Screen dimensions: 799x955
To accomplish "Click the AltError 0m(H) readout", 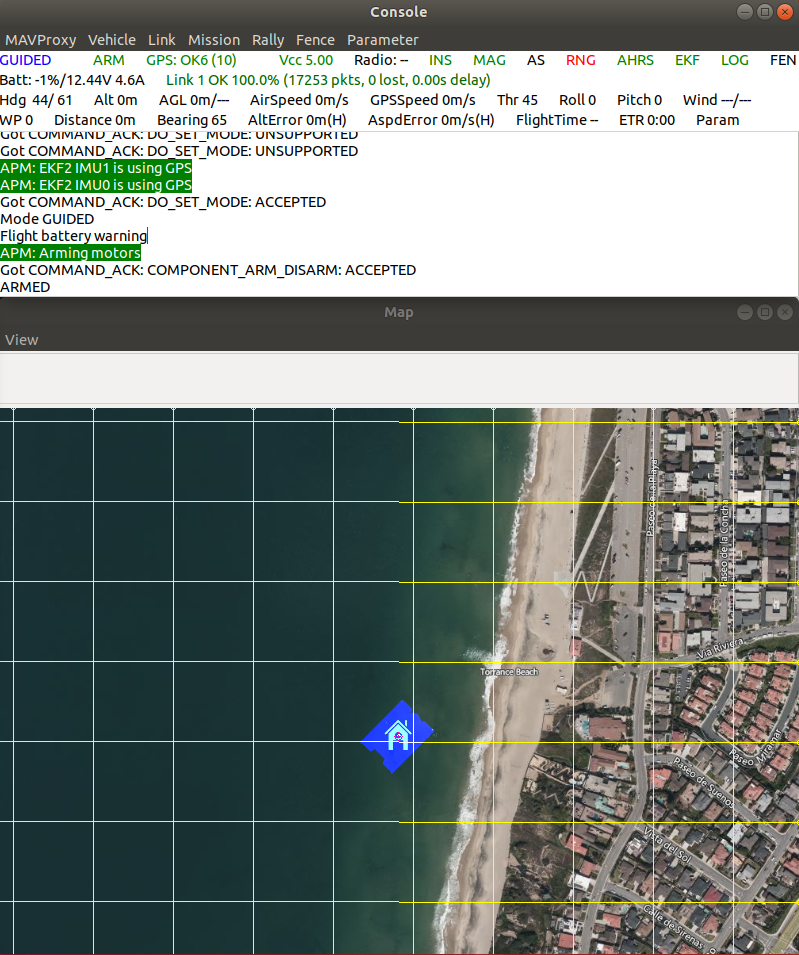I will (x=297, y=121).
